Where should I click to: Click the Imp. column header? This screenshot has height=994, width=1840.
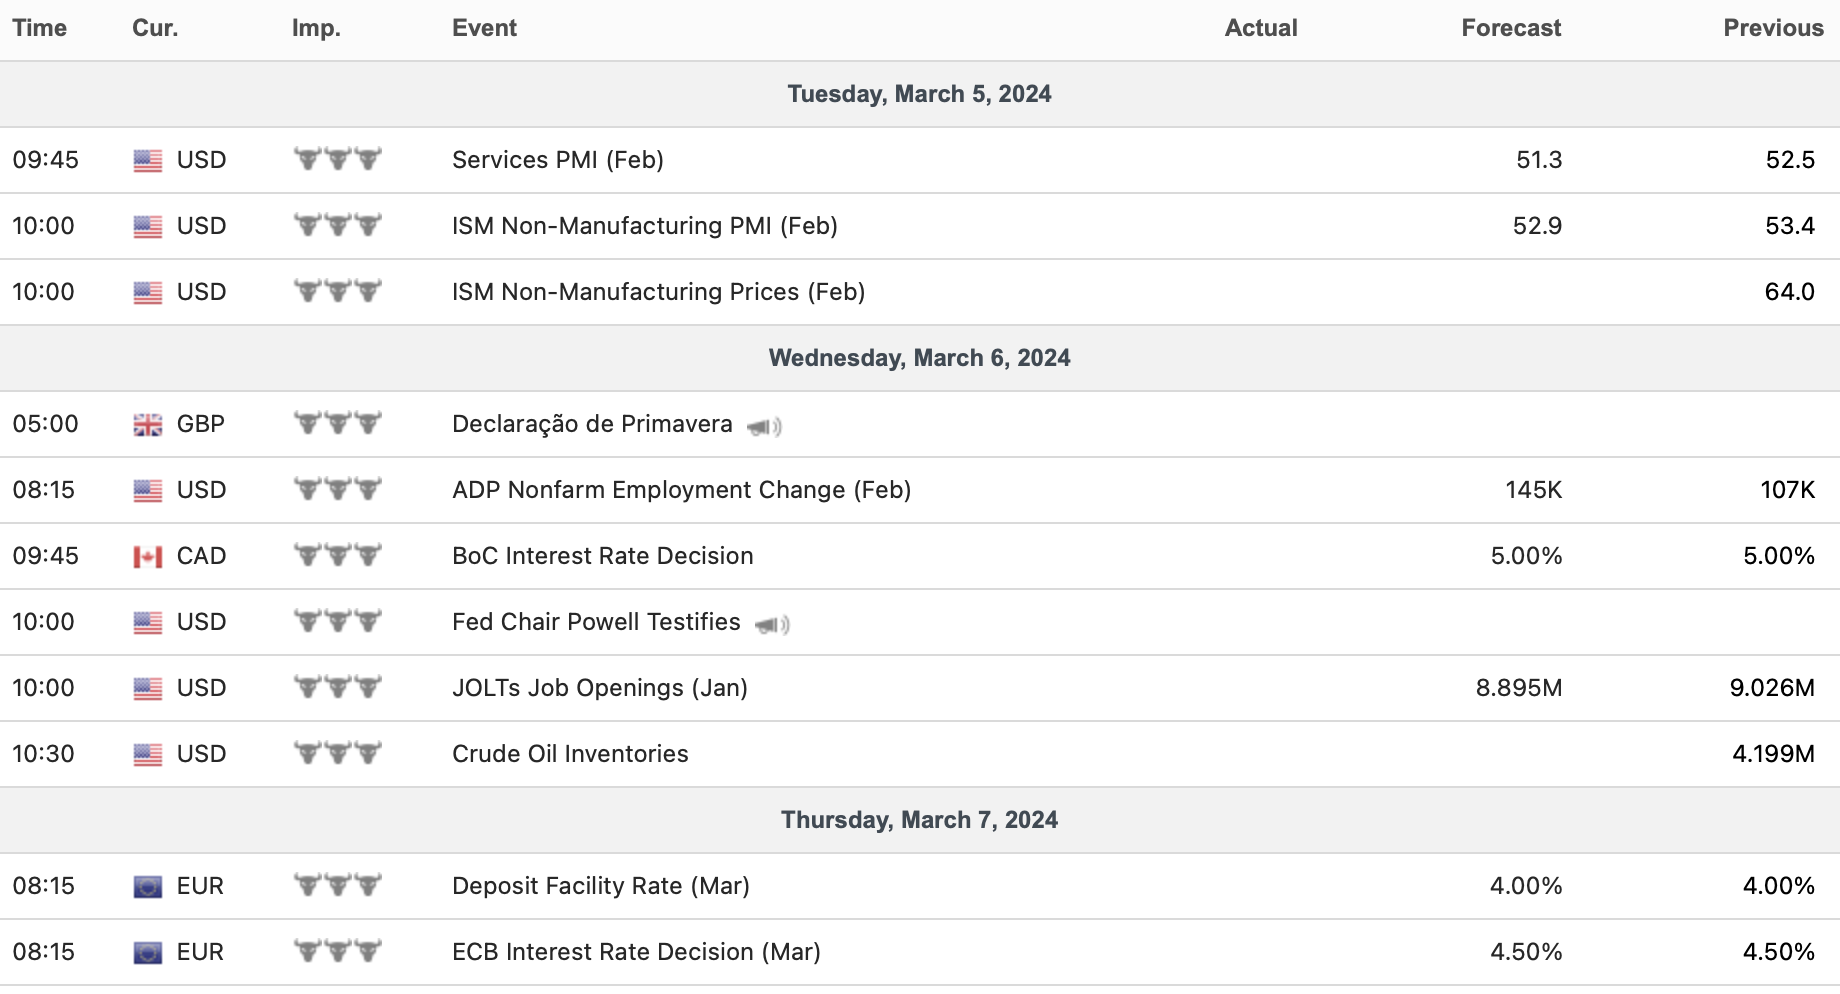click(316, 28)
